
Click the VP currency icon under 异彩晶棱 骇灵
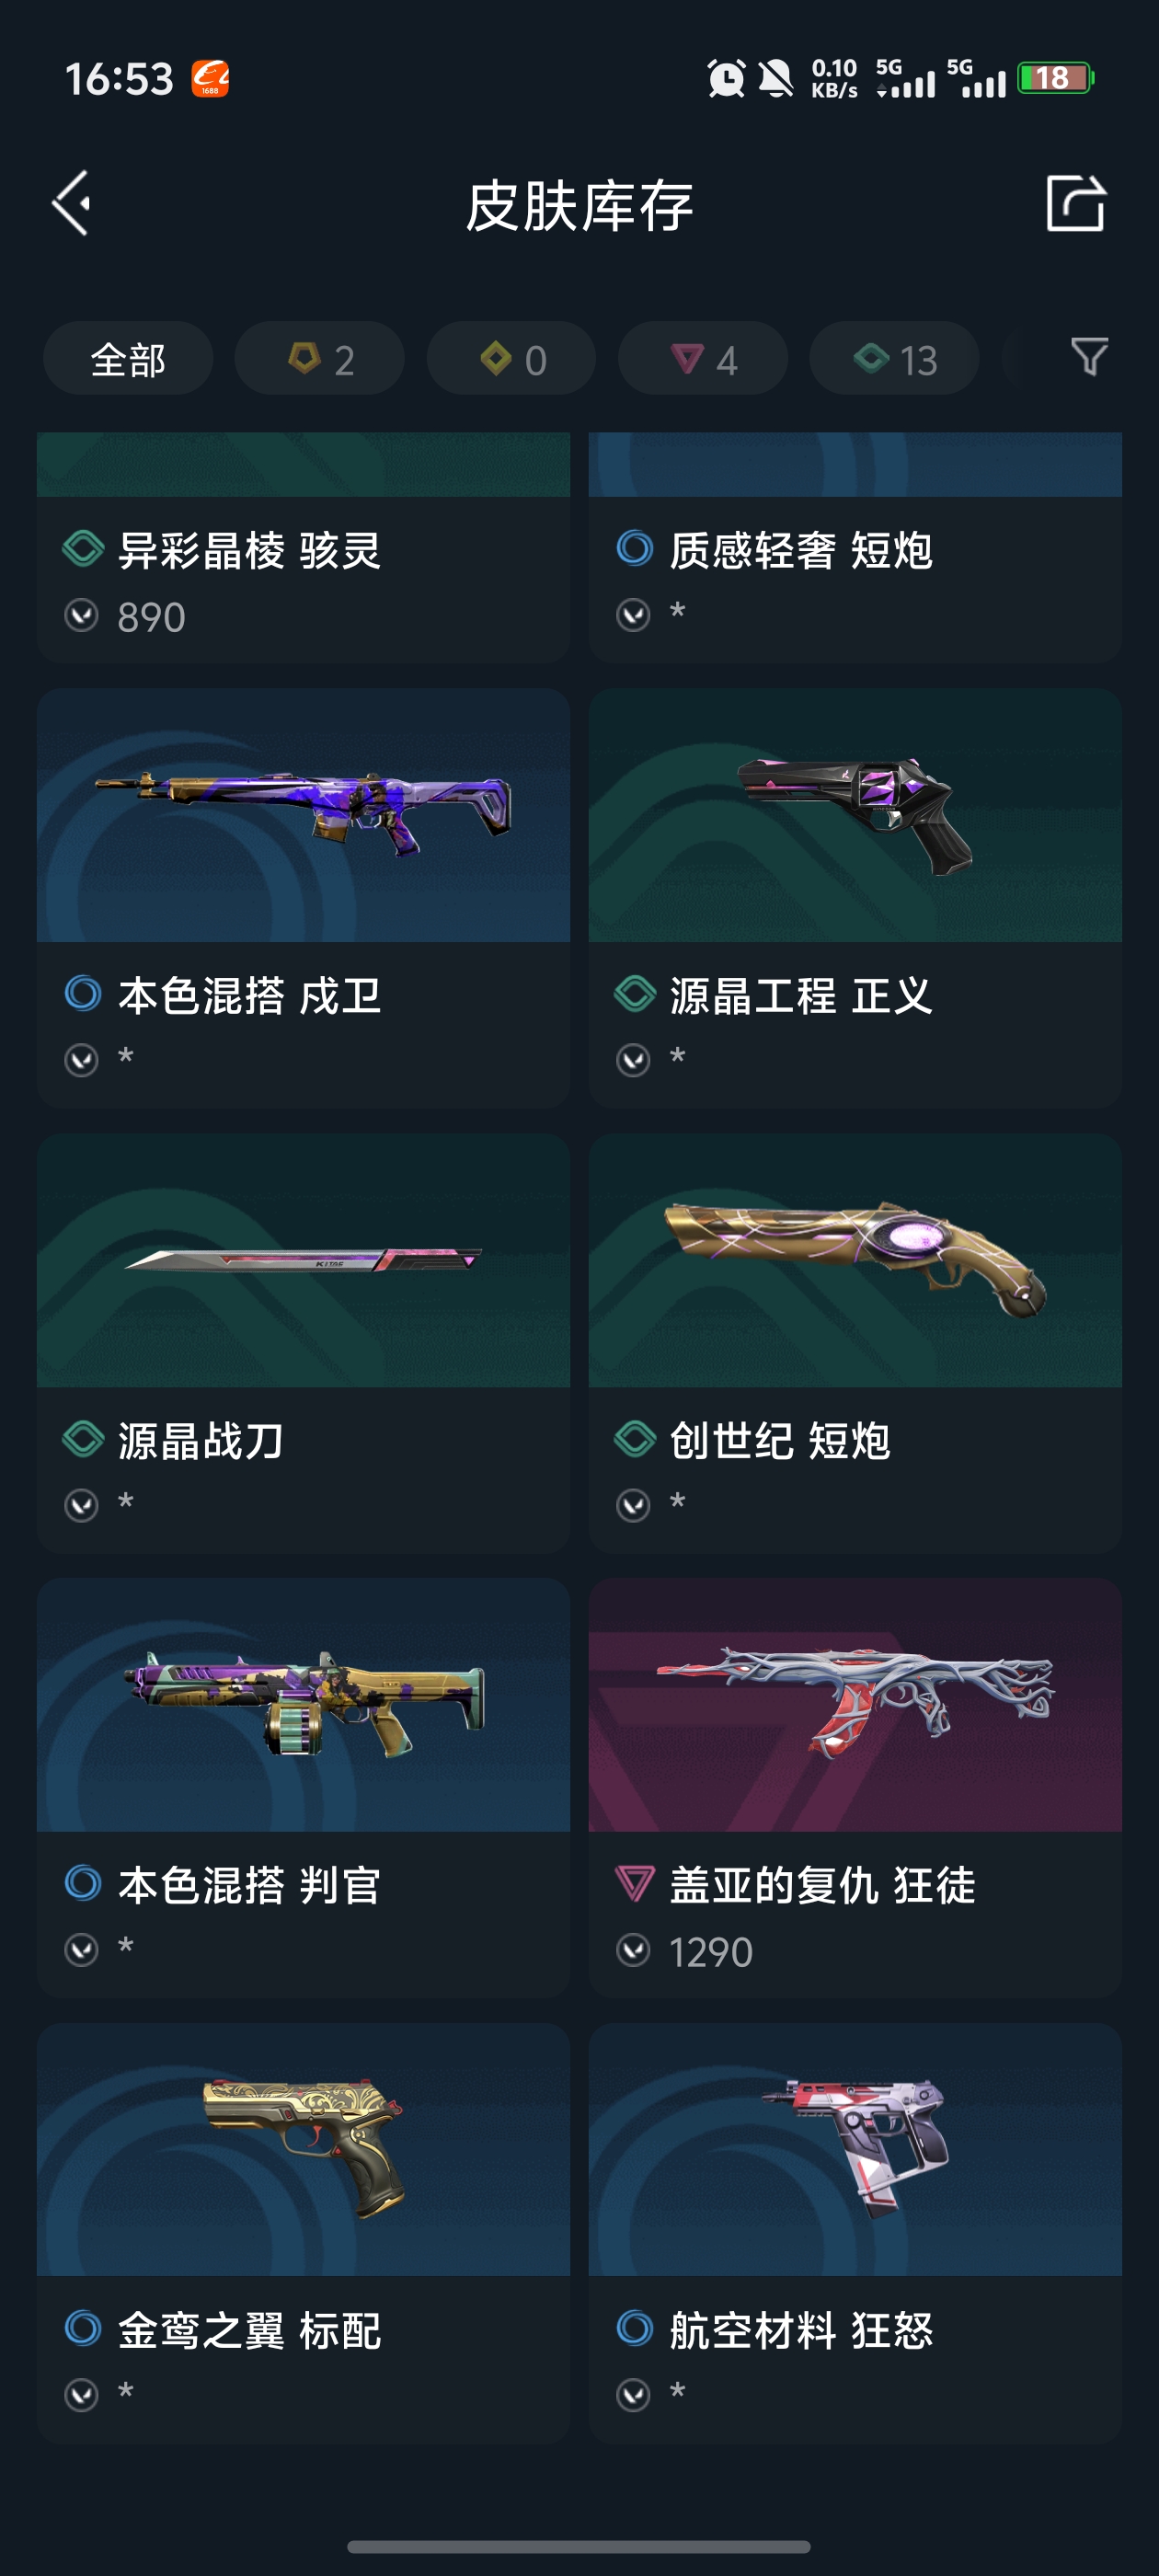(82, 616)
